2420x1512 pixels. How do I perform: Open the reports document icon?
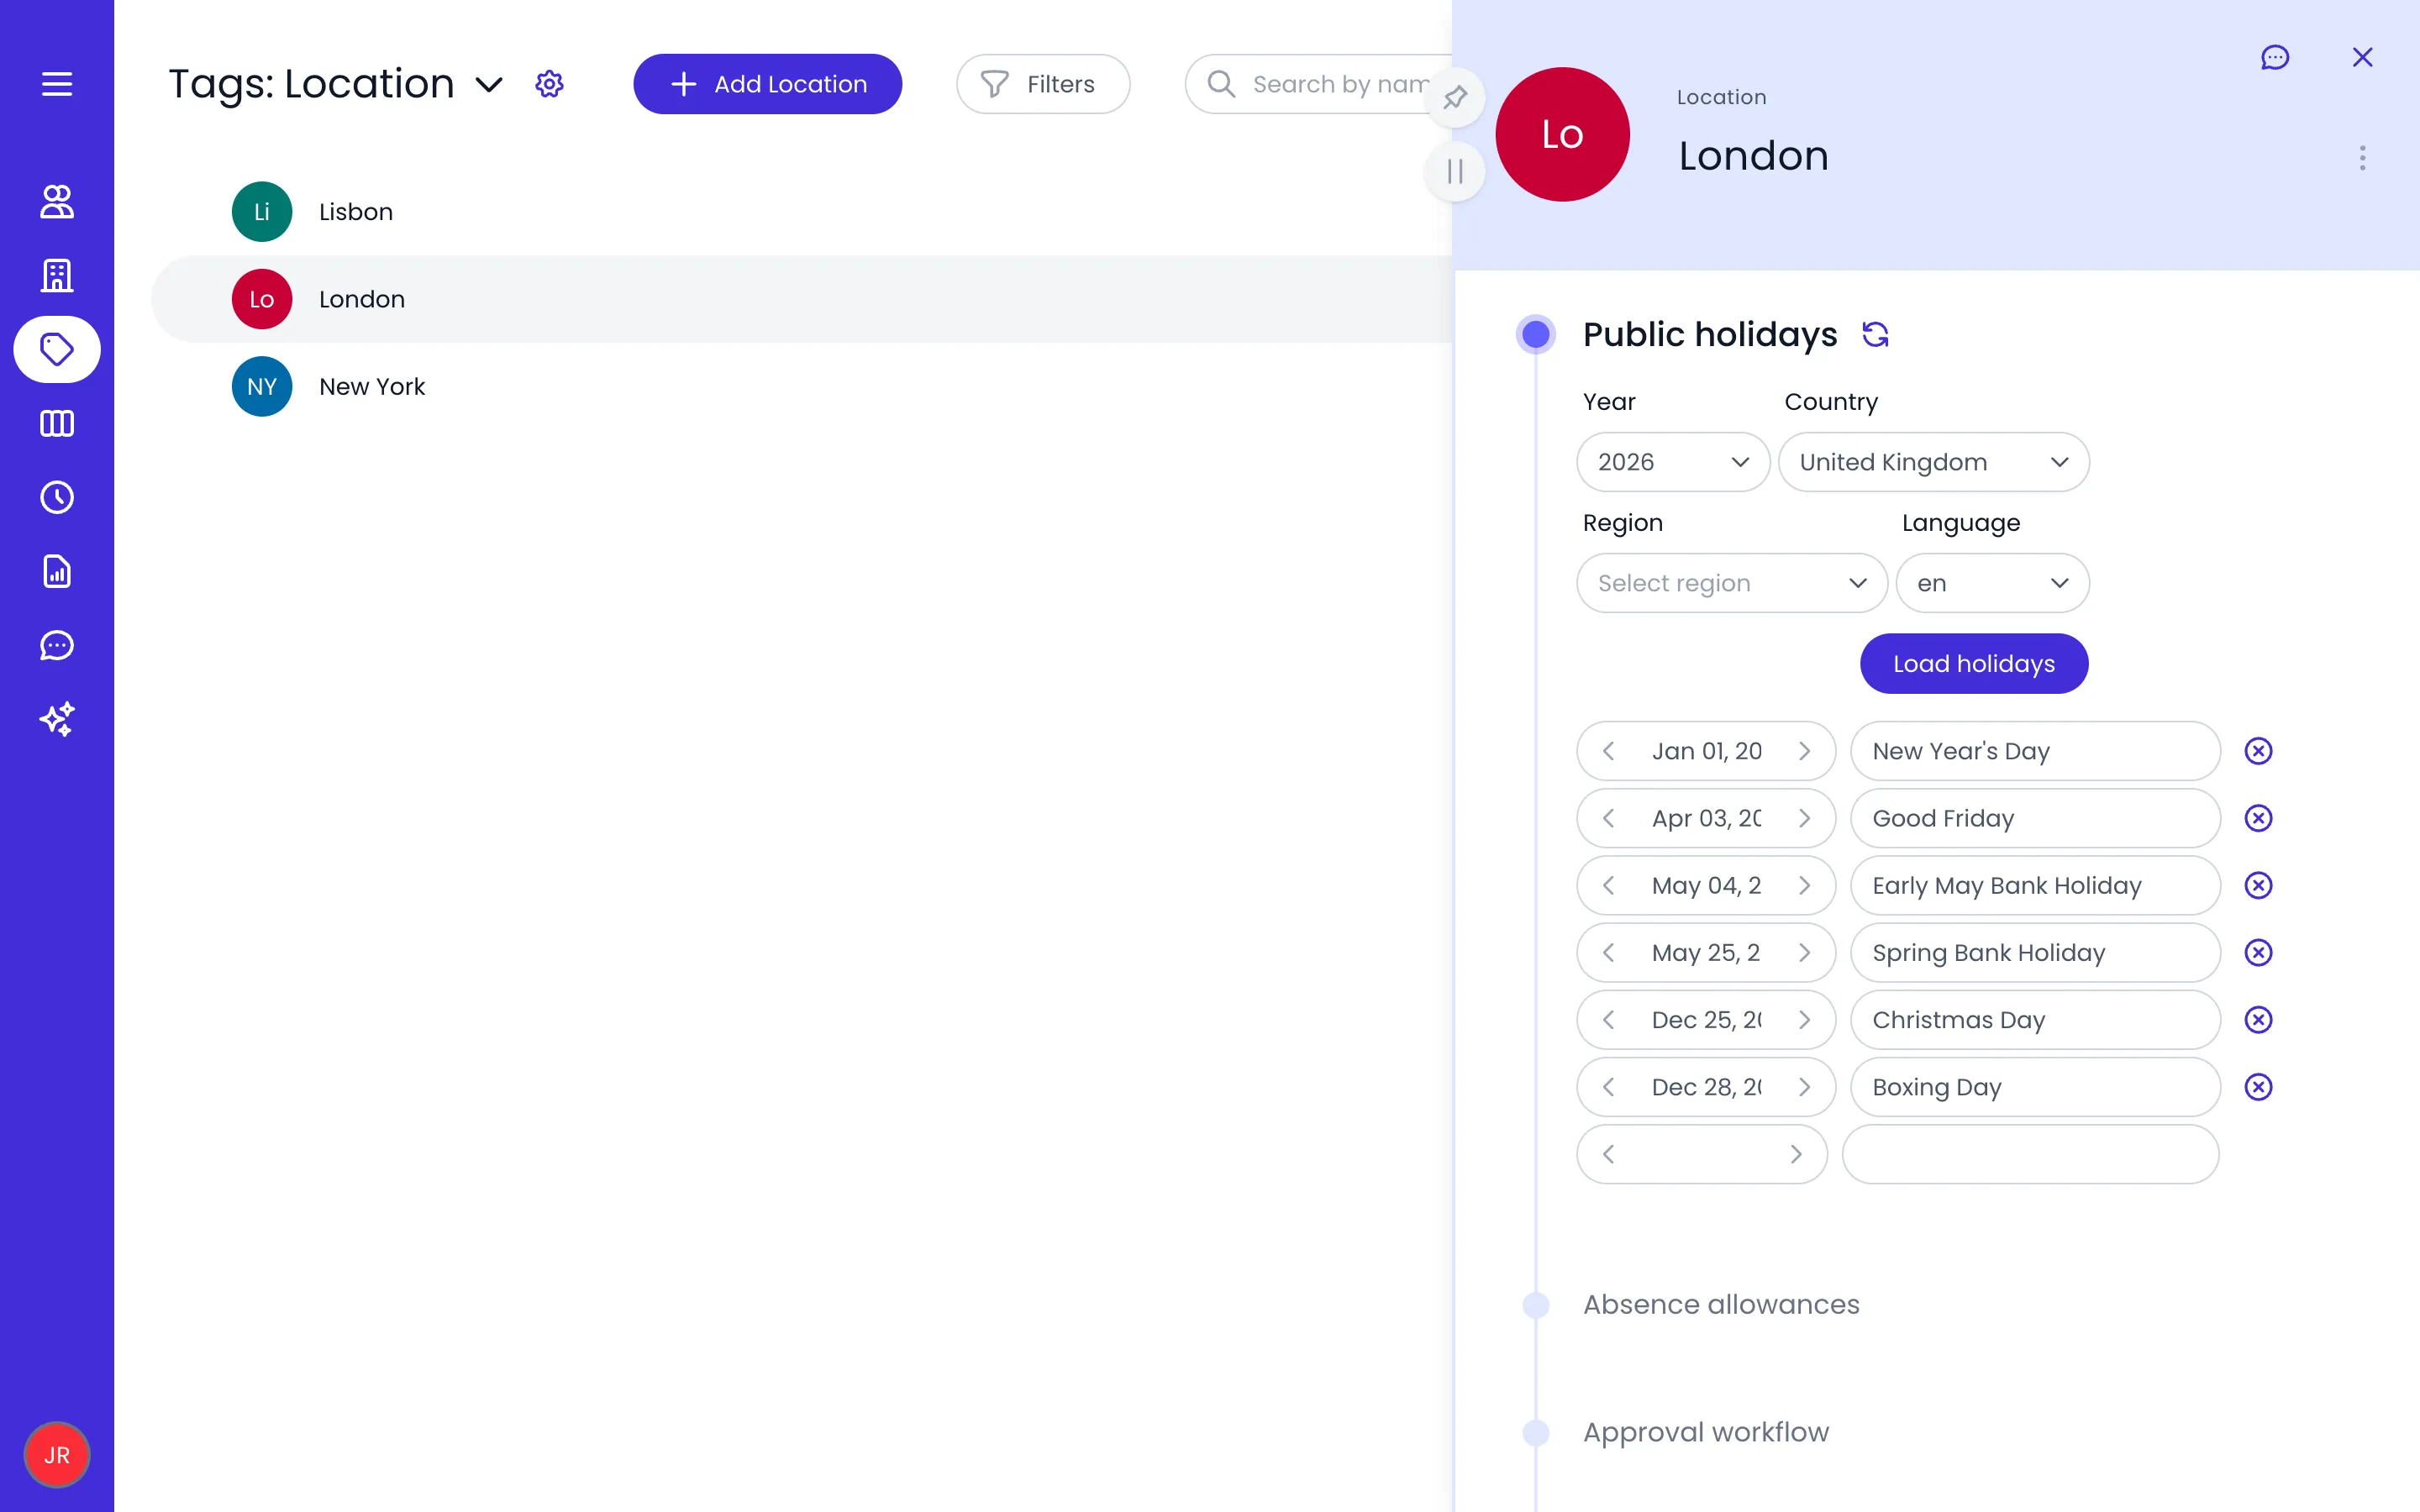point(57,571)
